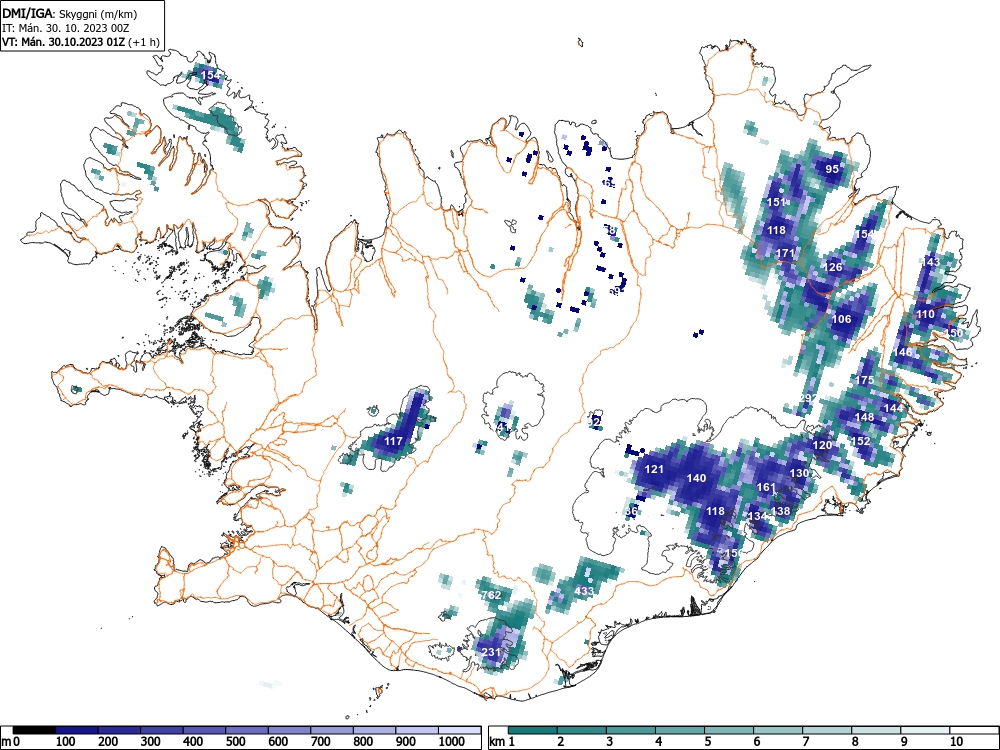Click the visibility value '121' on the map
The image size is (1000, 750).
pyautogui.click(x=654, y=469)
